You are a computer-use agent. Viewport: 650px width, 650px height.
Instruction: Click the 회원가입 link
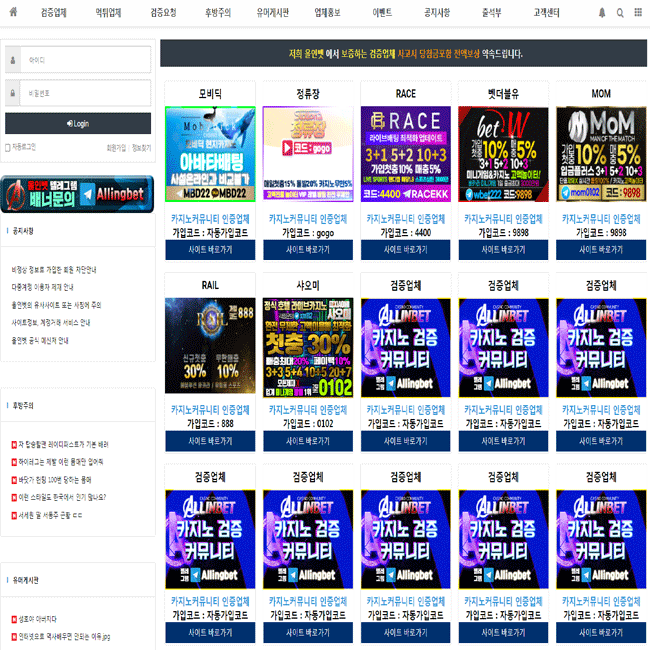[x=116, y=148]
